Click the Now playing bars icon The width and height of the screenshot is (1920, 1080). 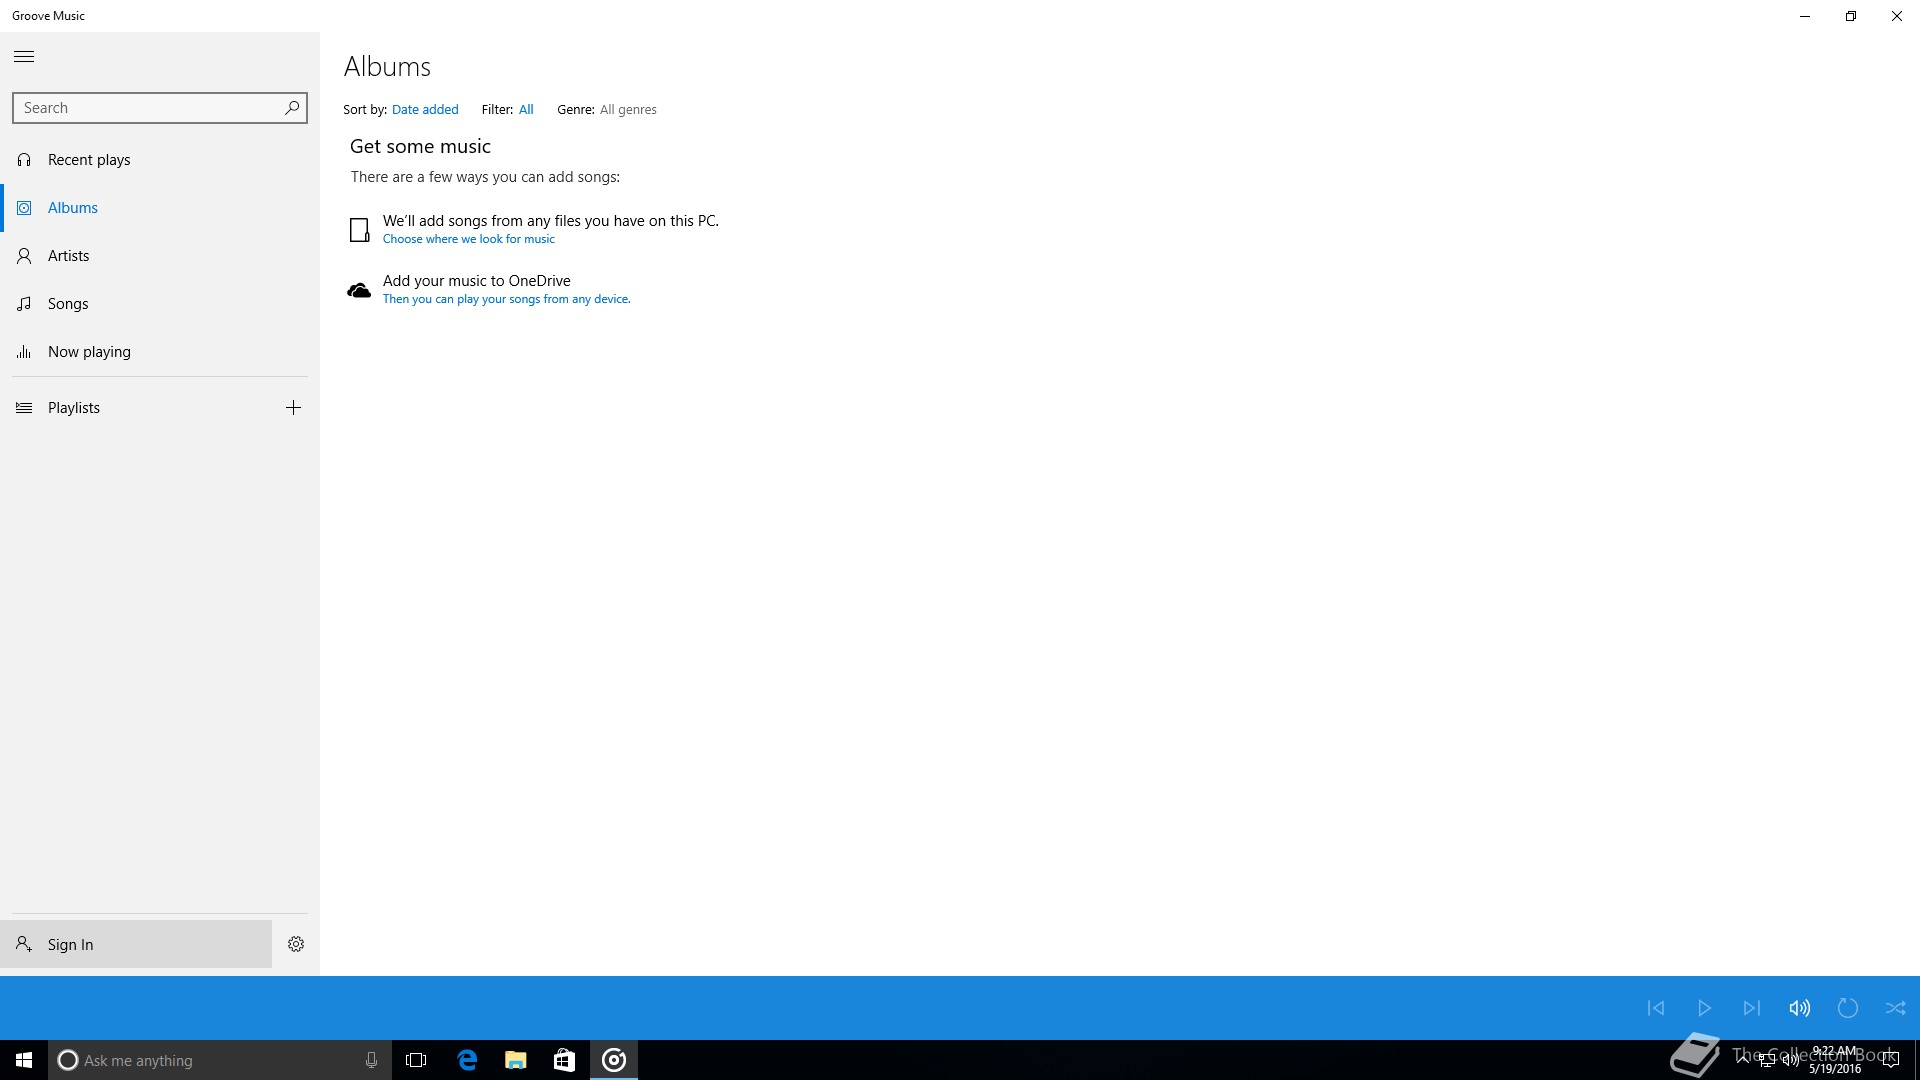click(24, 352)
